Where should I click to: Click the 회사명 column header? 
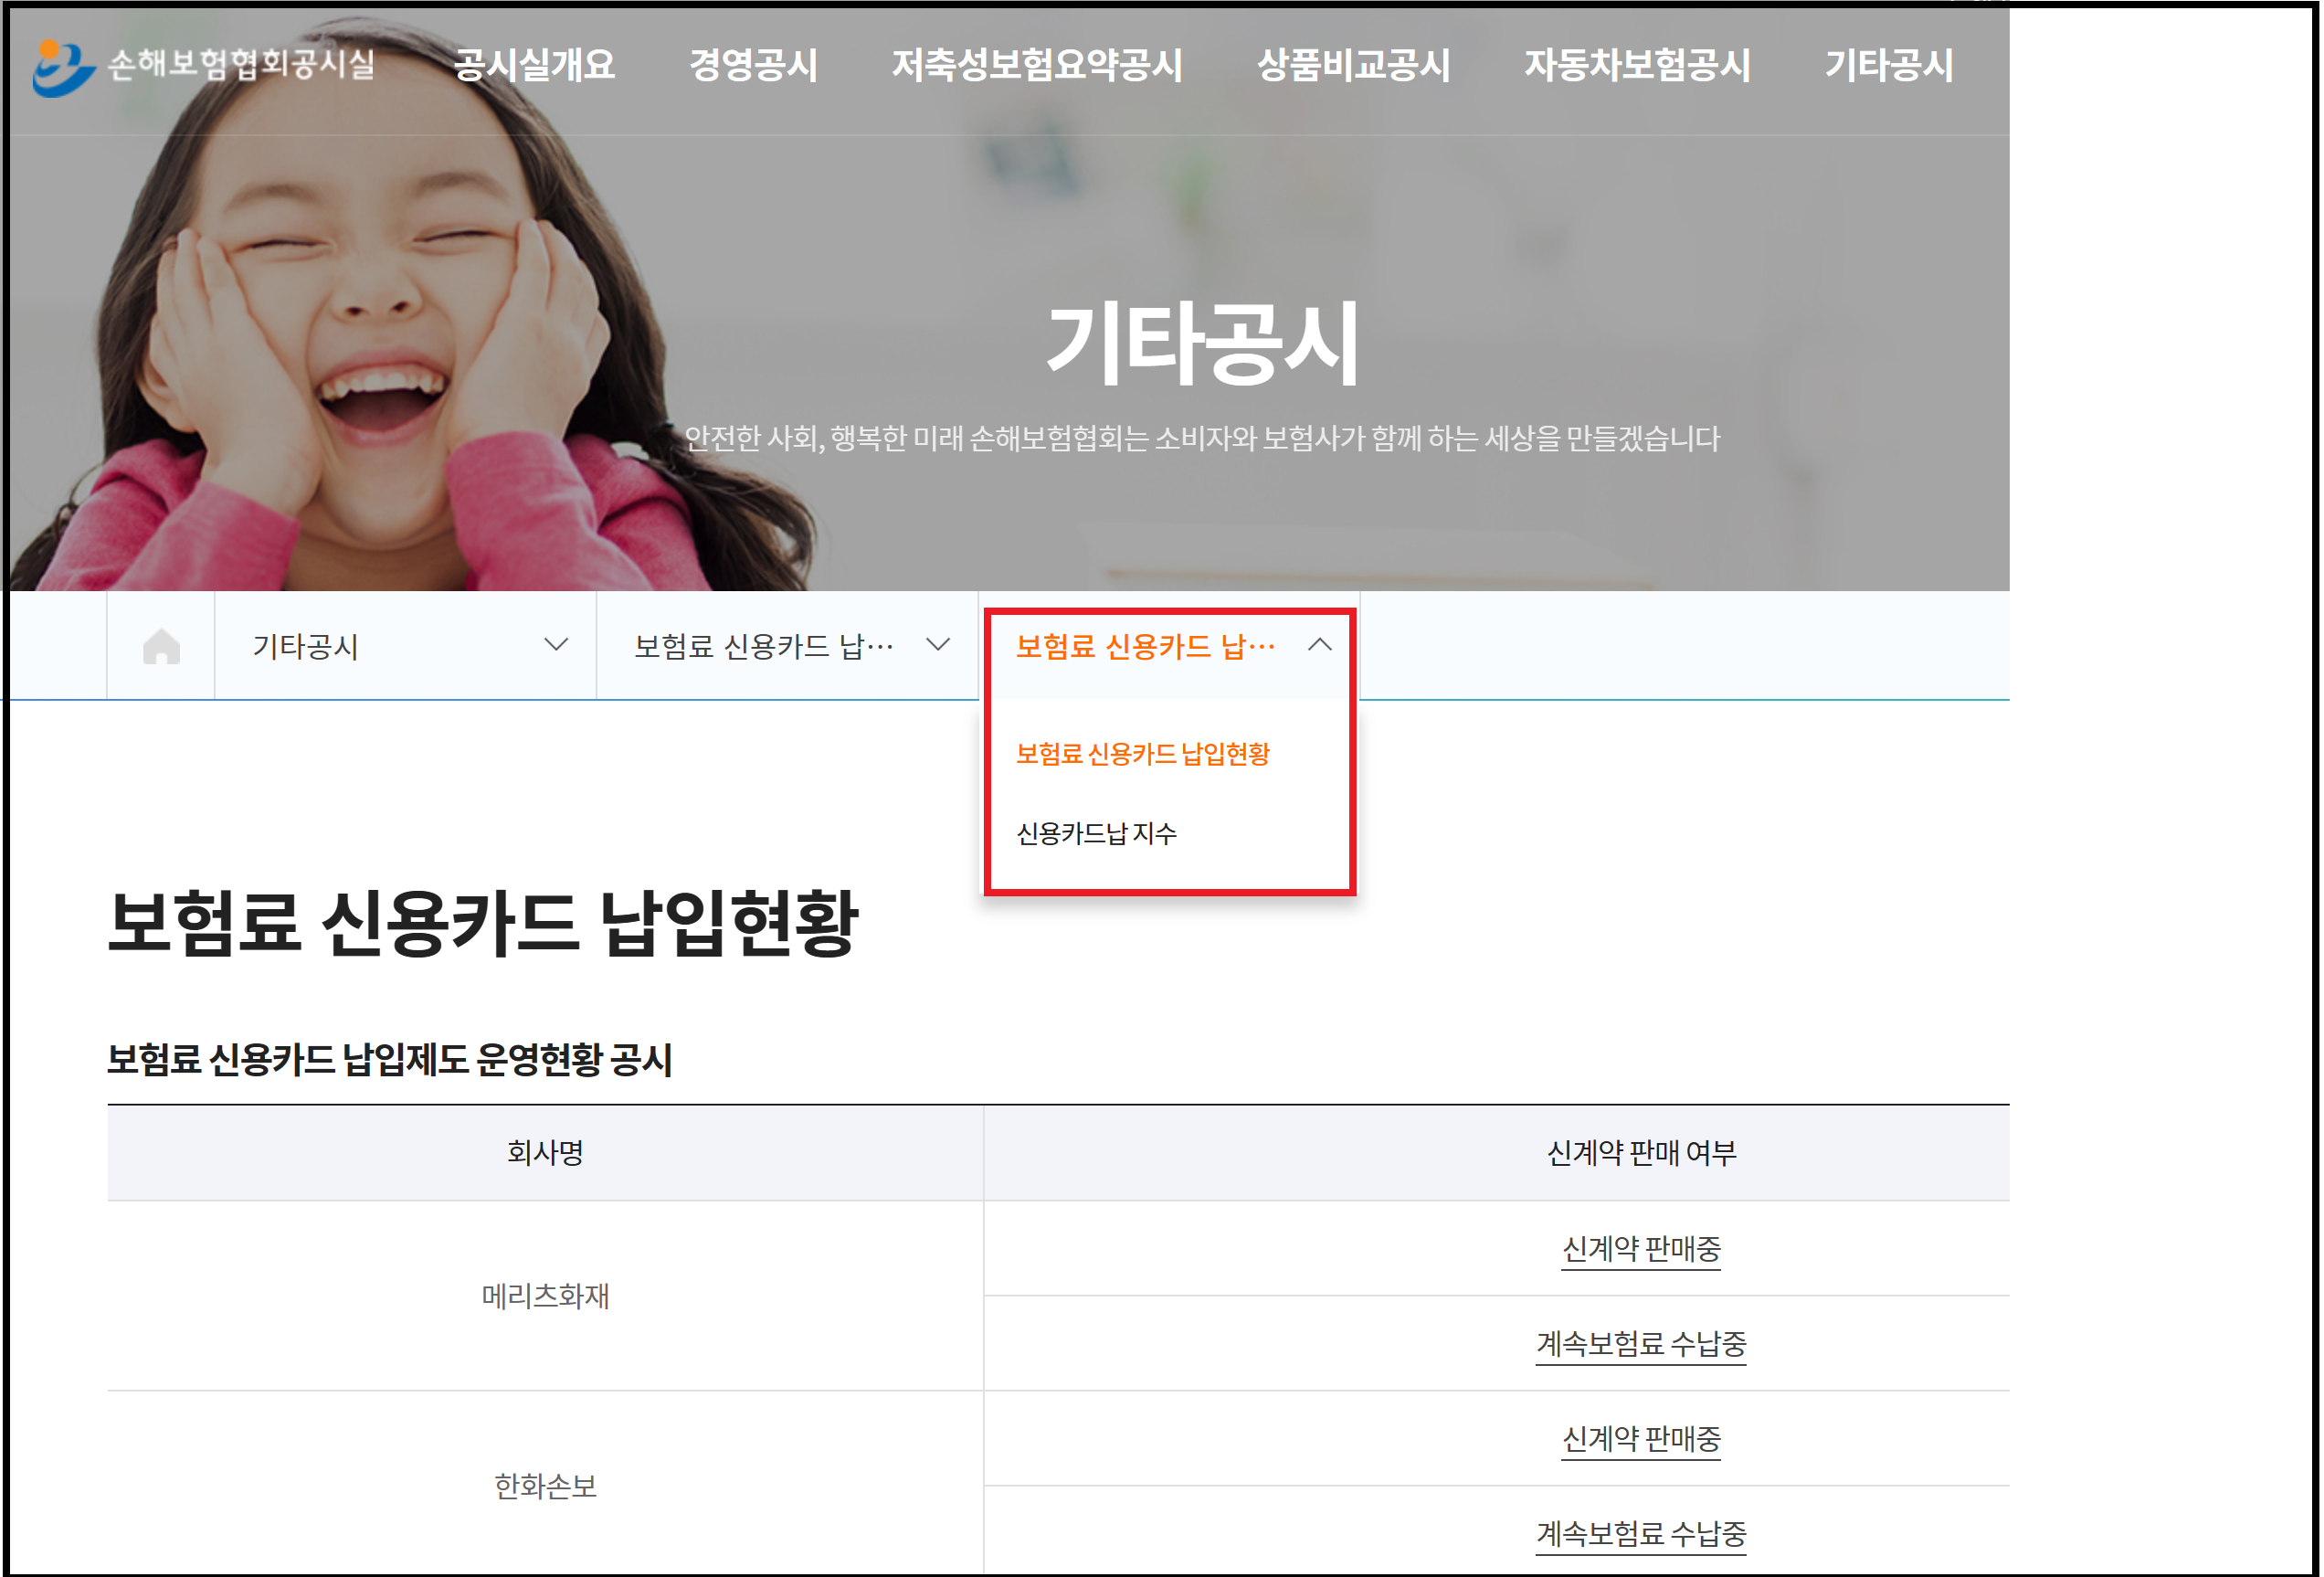click(545, 1152)
